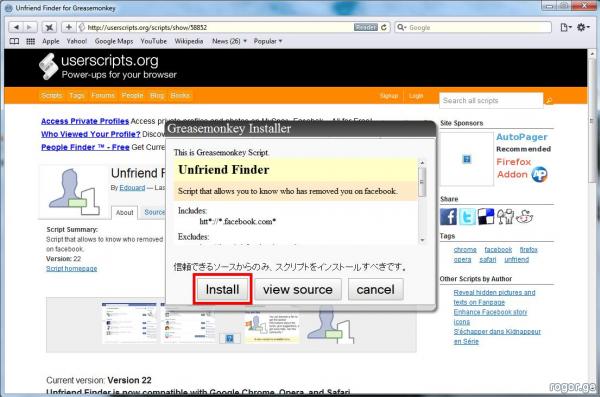Share script via the Twitter icon
This screenshot has width=600, height=397.
[467, 216]
